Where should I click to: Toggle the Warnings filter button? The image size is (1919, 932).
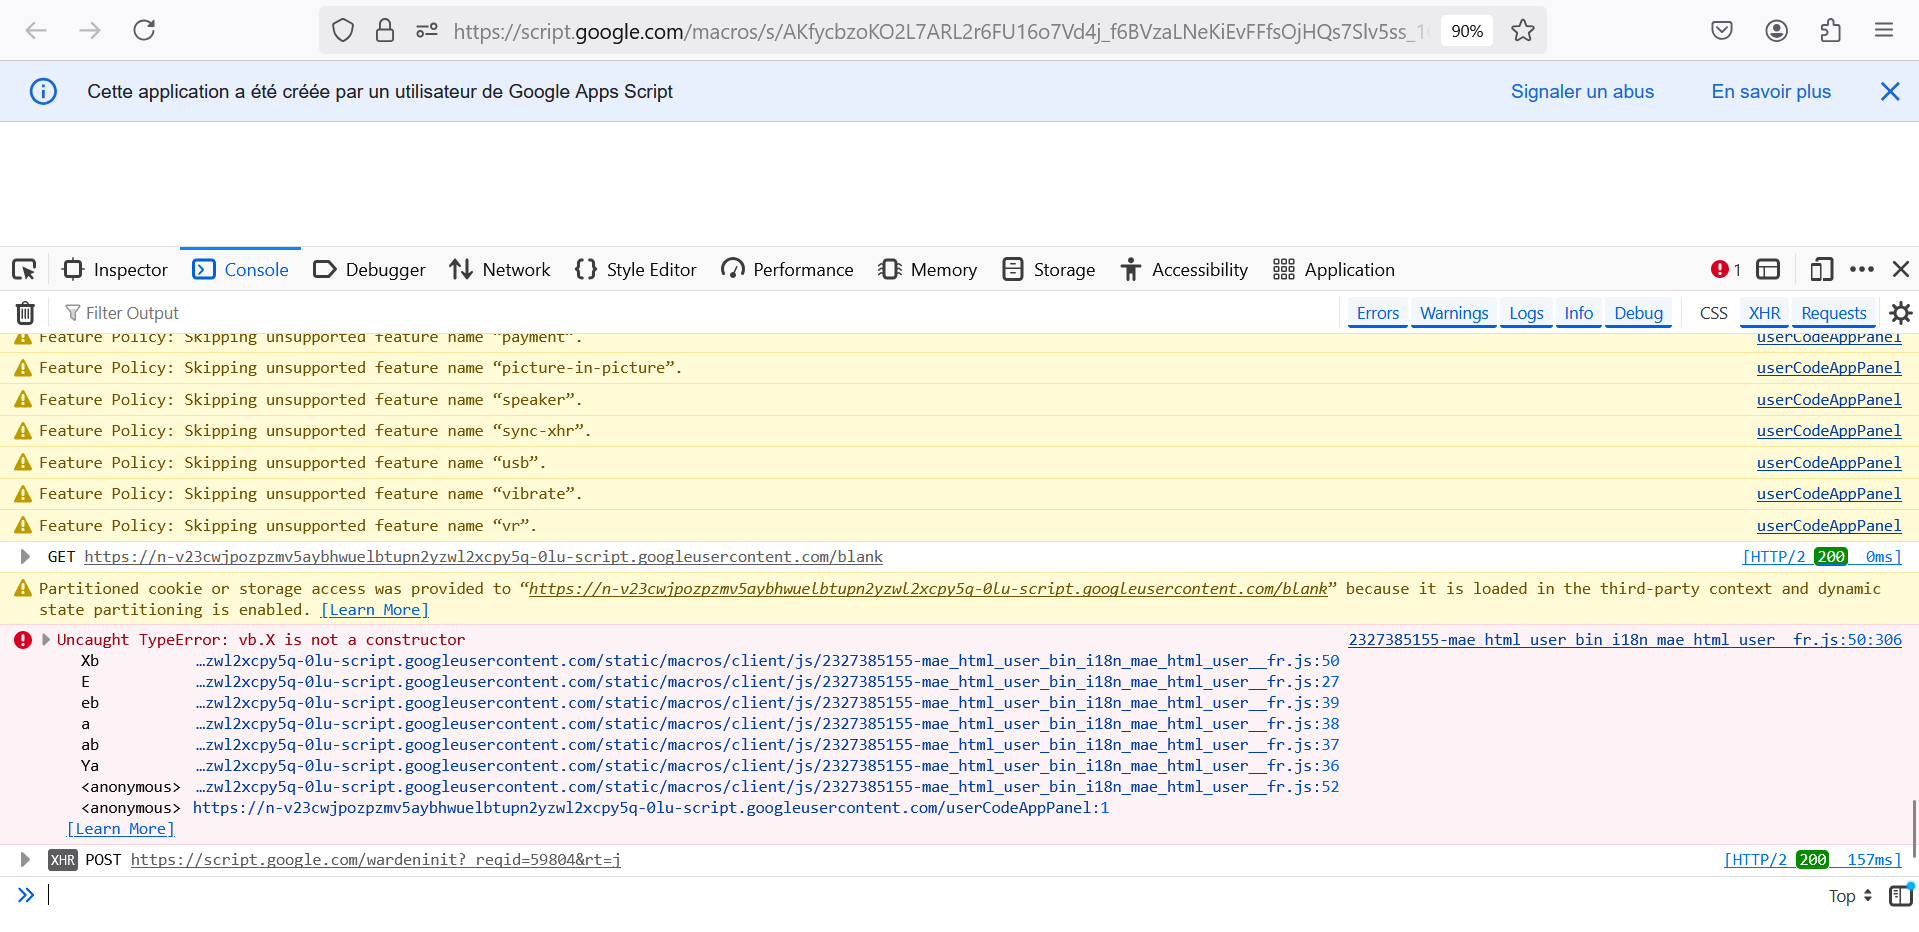point(1453,313)
